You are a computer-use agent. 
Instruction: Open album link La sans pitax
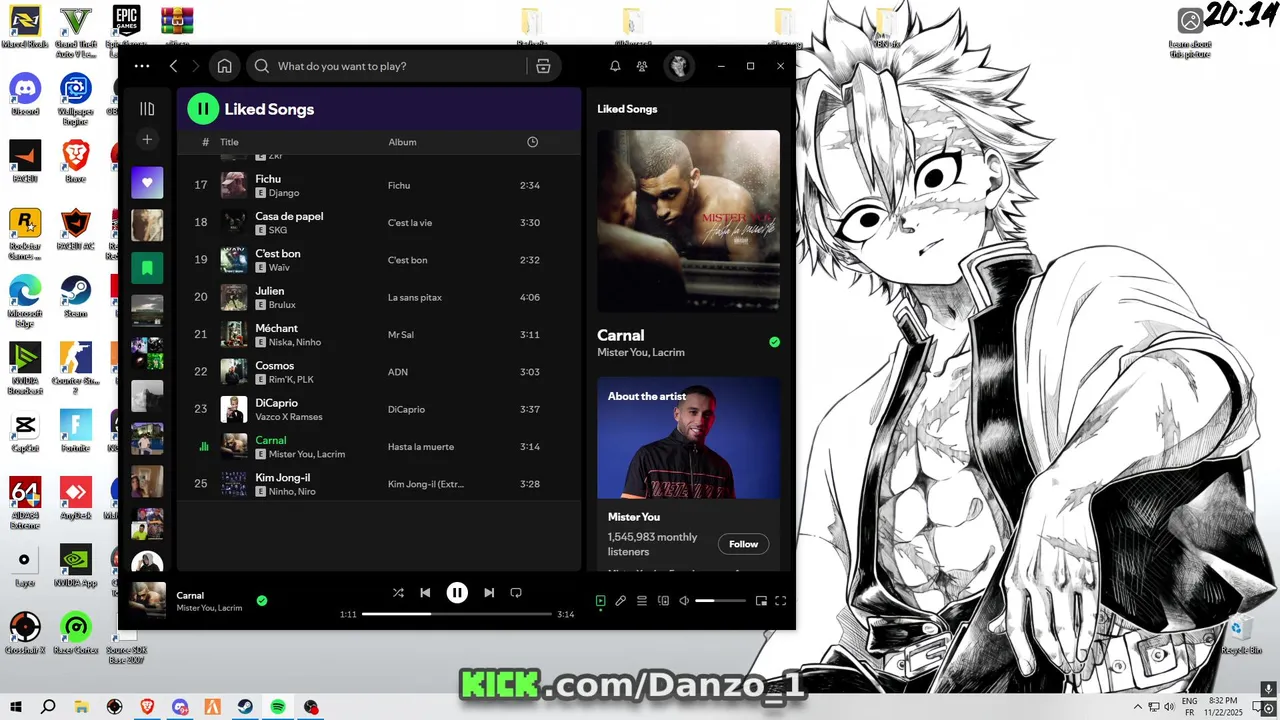coord(415,297)
